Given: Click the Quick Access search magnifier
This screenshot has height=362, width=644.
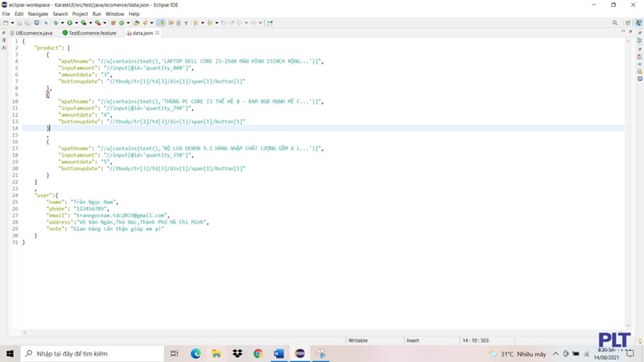Looking at the screenshot, I should coord(615,23).
